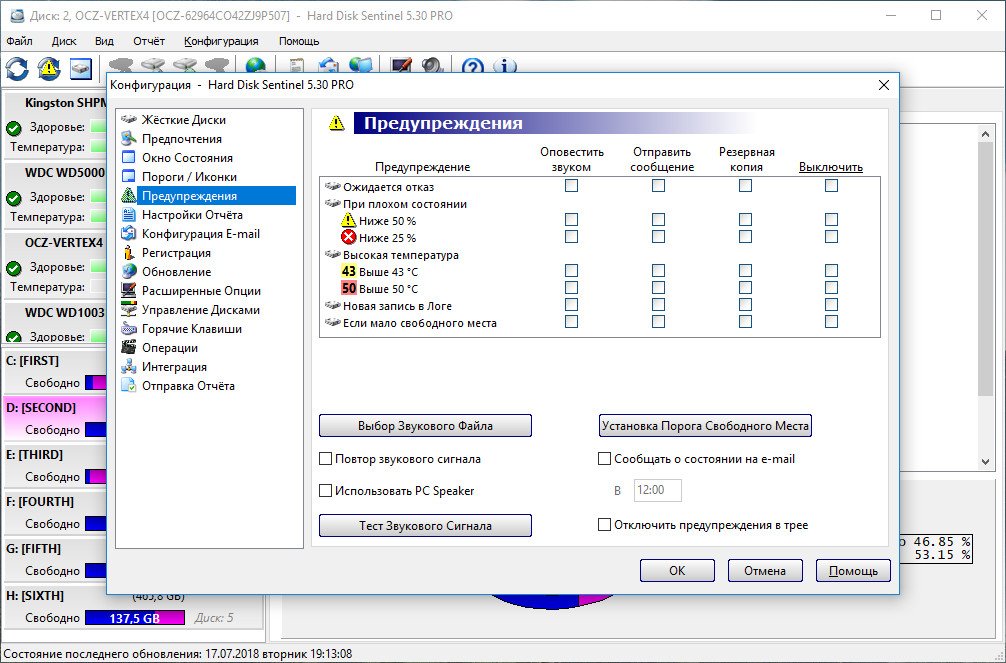
Task: Click the plain globe icon in the toolbar
Action: (255, 65)
